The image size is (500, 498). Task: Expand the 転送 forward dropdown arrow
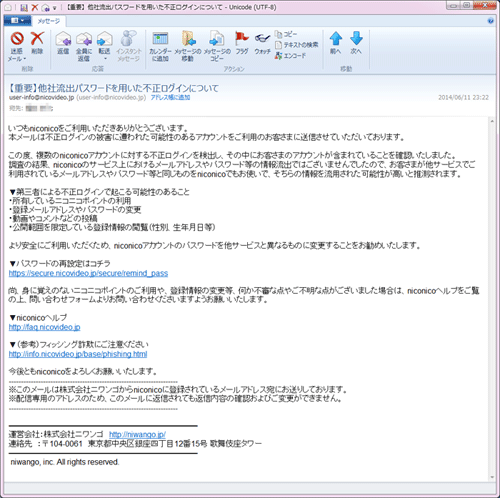pyautogui.click(x=105, y=59)
